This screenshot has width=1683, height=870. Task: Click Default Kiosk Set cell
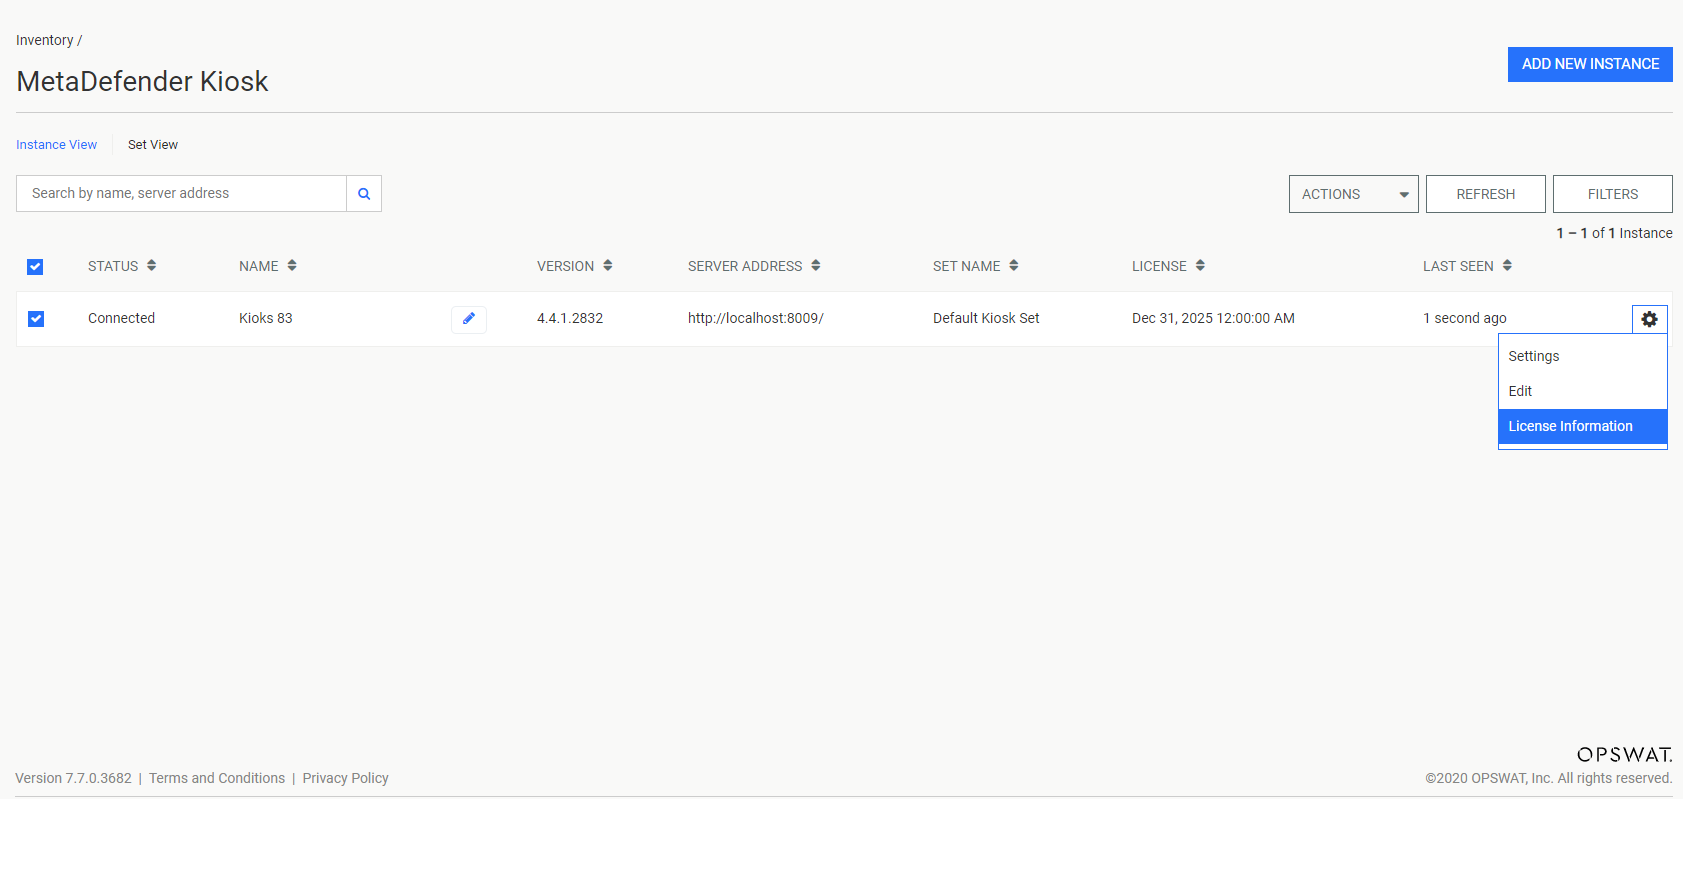tap(986, 318)
